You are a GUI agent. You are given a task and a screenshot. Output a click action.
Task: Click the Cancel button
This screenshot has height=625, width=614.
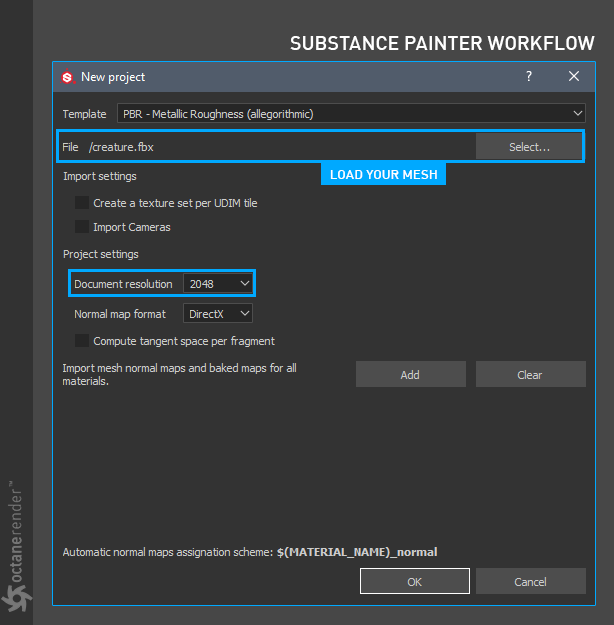[530, 581]
